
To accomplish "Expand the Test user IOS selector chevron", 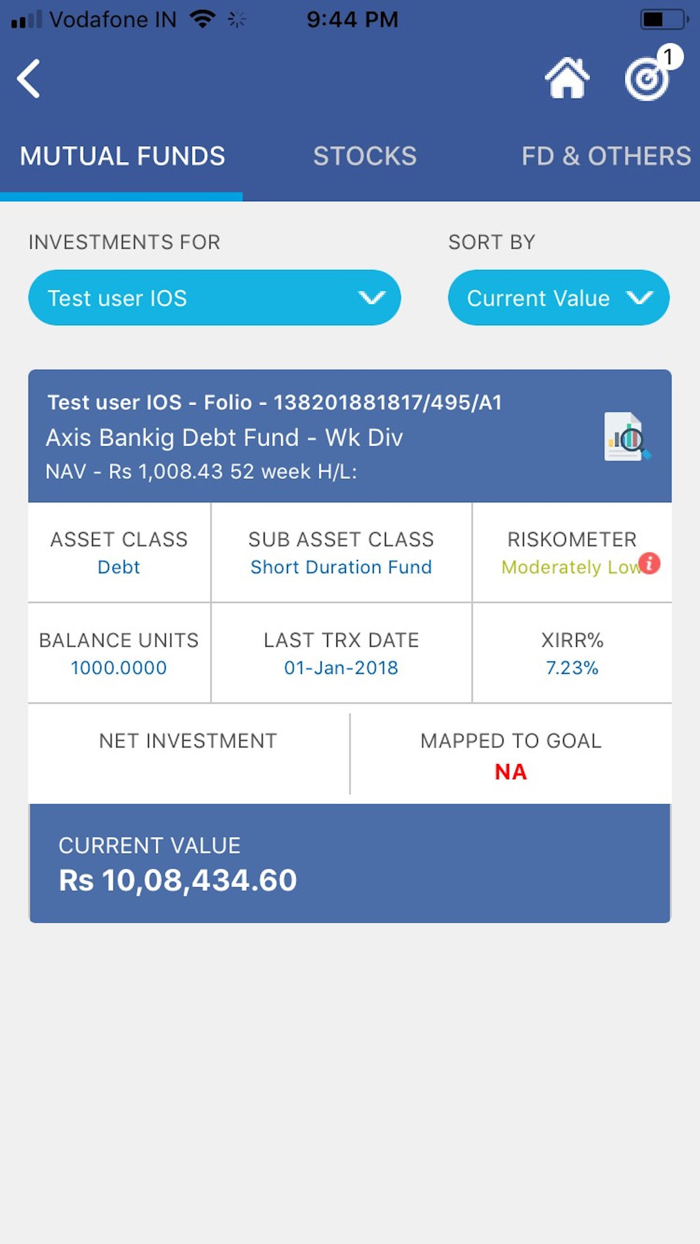I will click(372, 297).
